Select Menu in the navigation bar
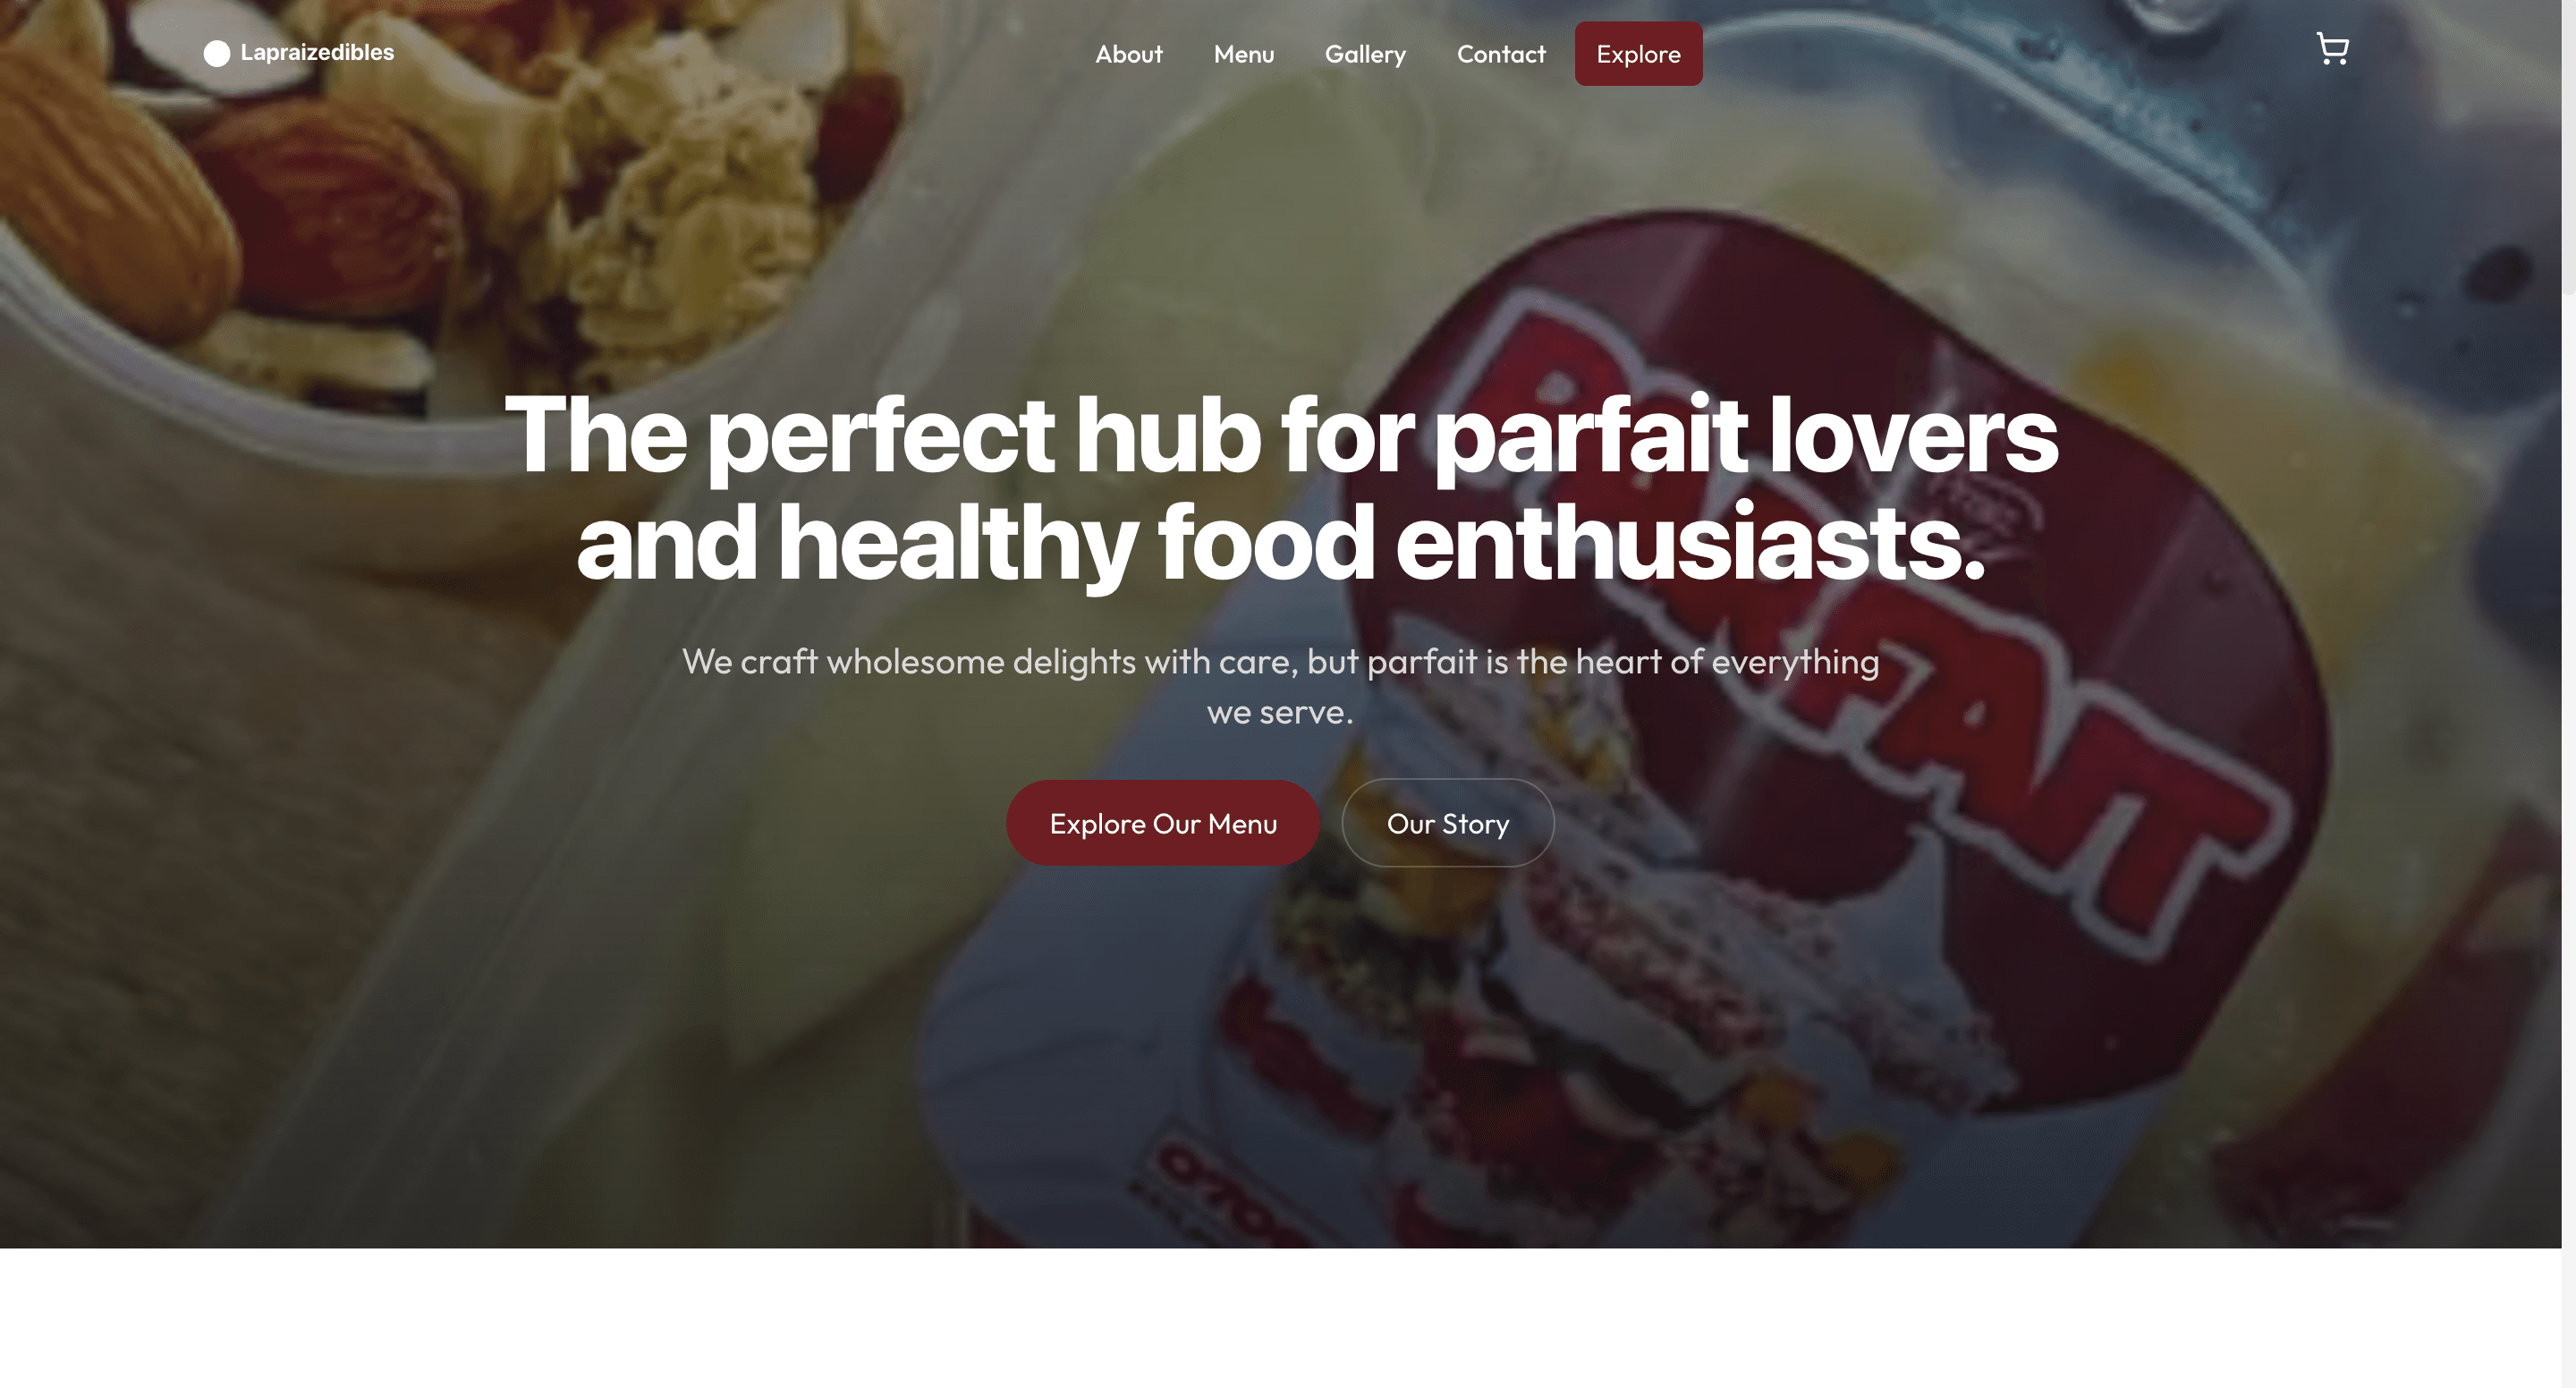 pyautogui.click(x=1243, y=54)
